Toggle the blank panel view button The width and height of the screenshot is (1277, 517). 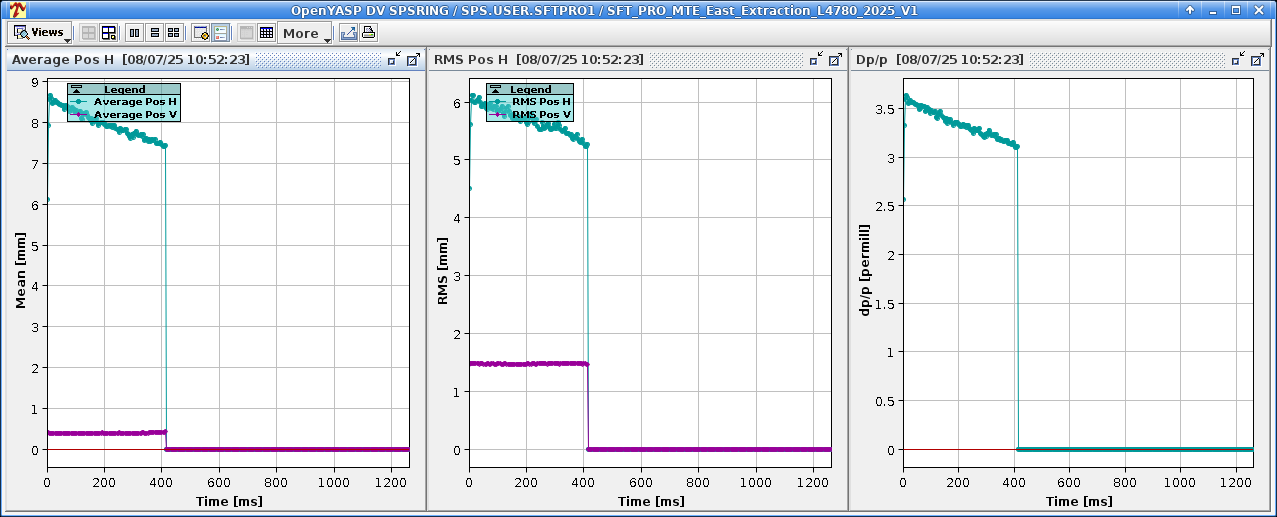[247, 33]
